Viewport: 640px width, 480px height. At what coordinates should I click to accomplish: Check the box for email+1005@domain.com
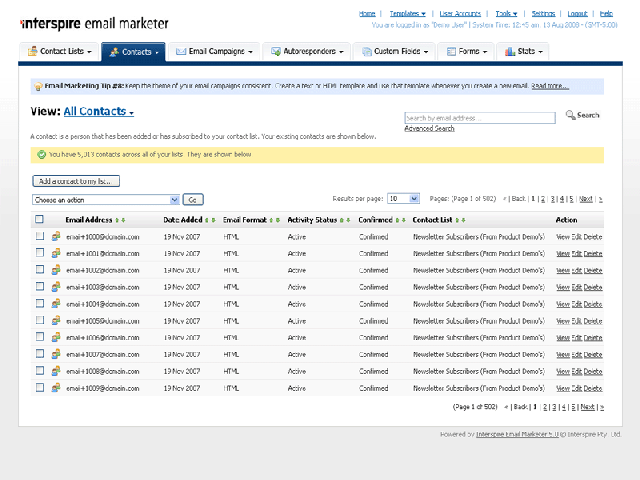[x=40, y=320]
